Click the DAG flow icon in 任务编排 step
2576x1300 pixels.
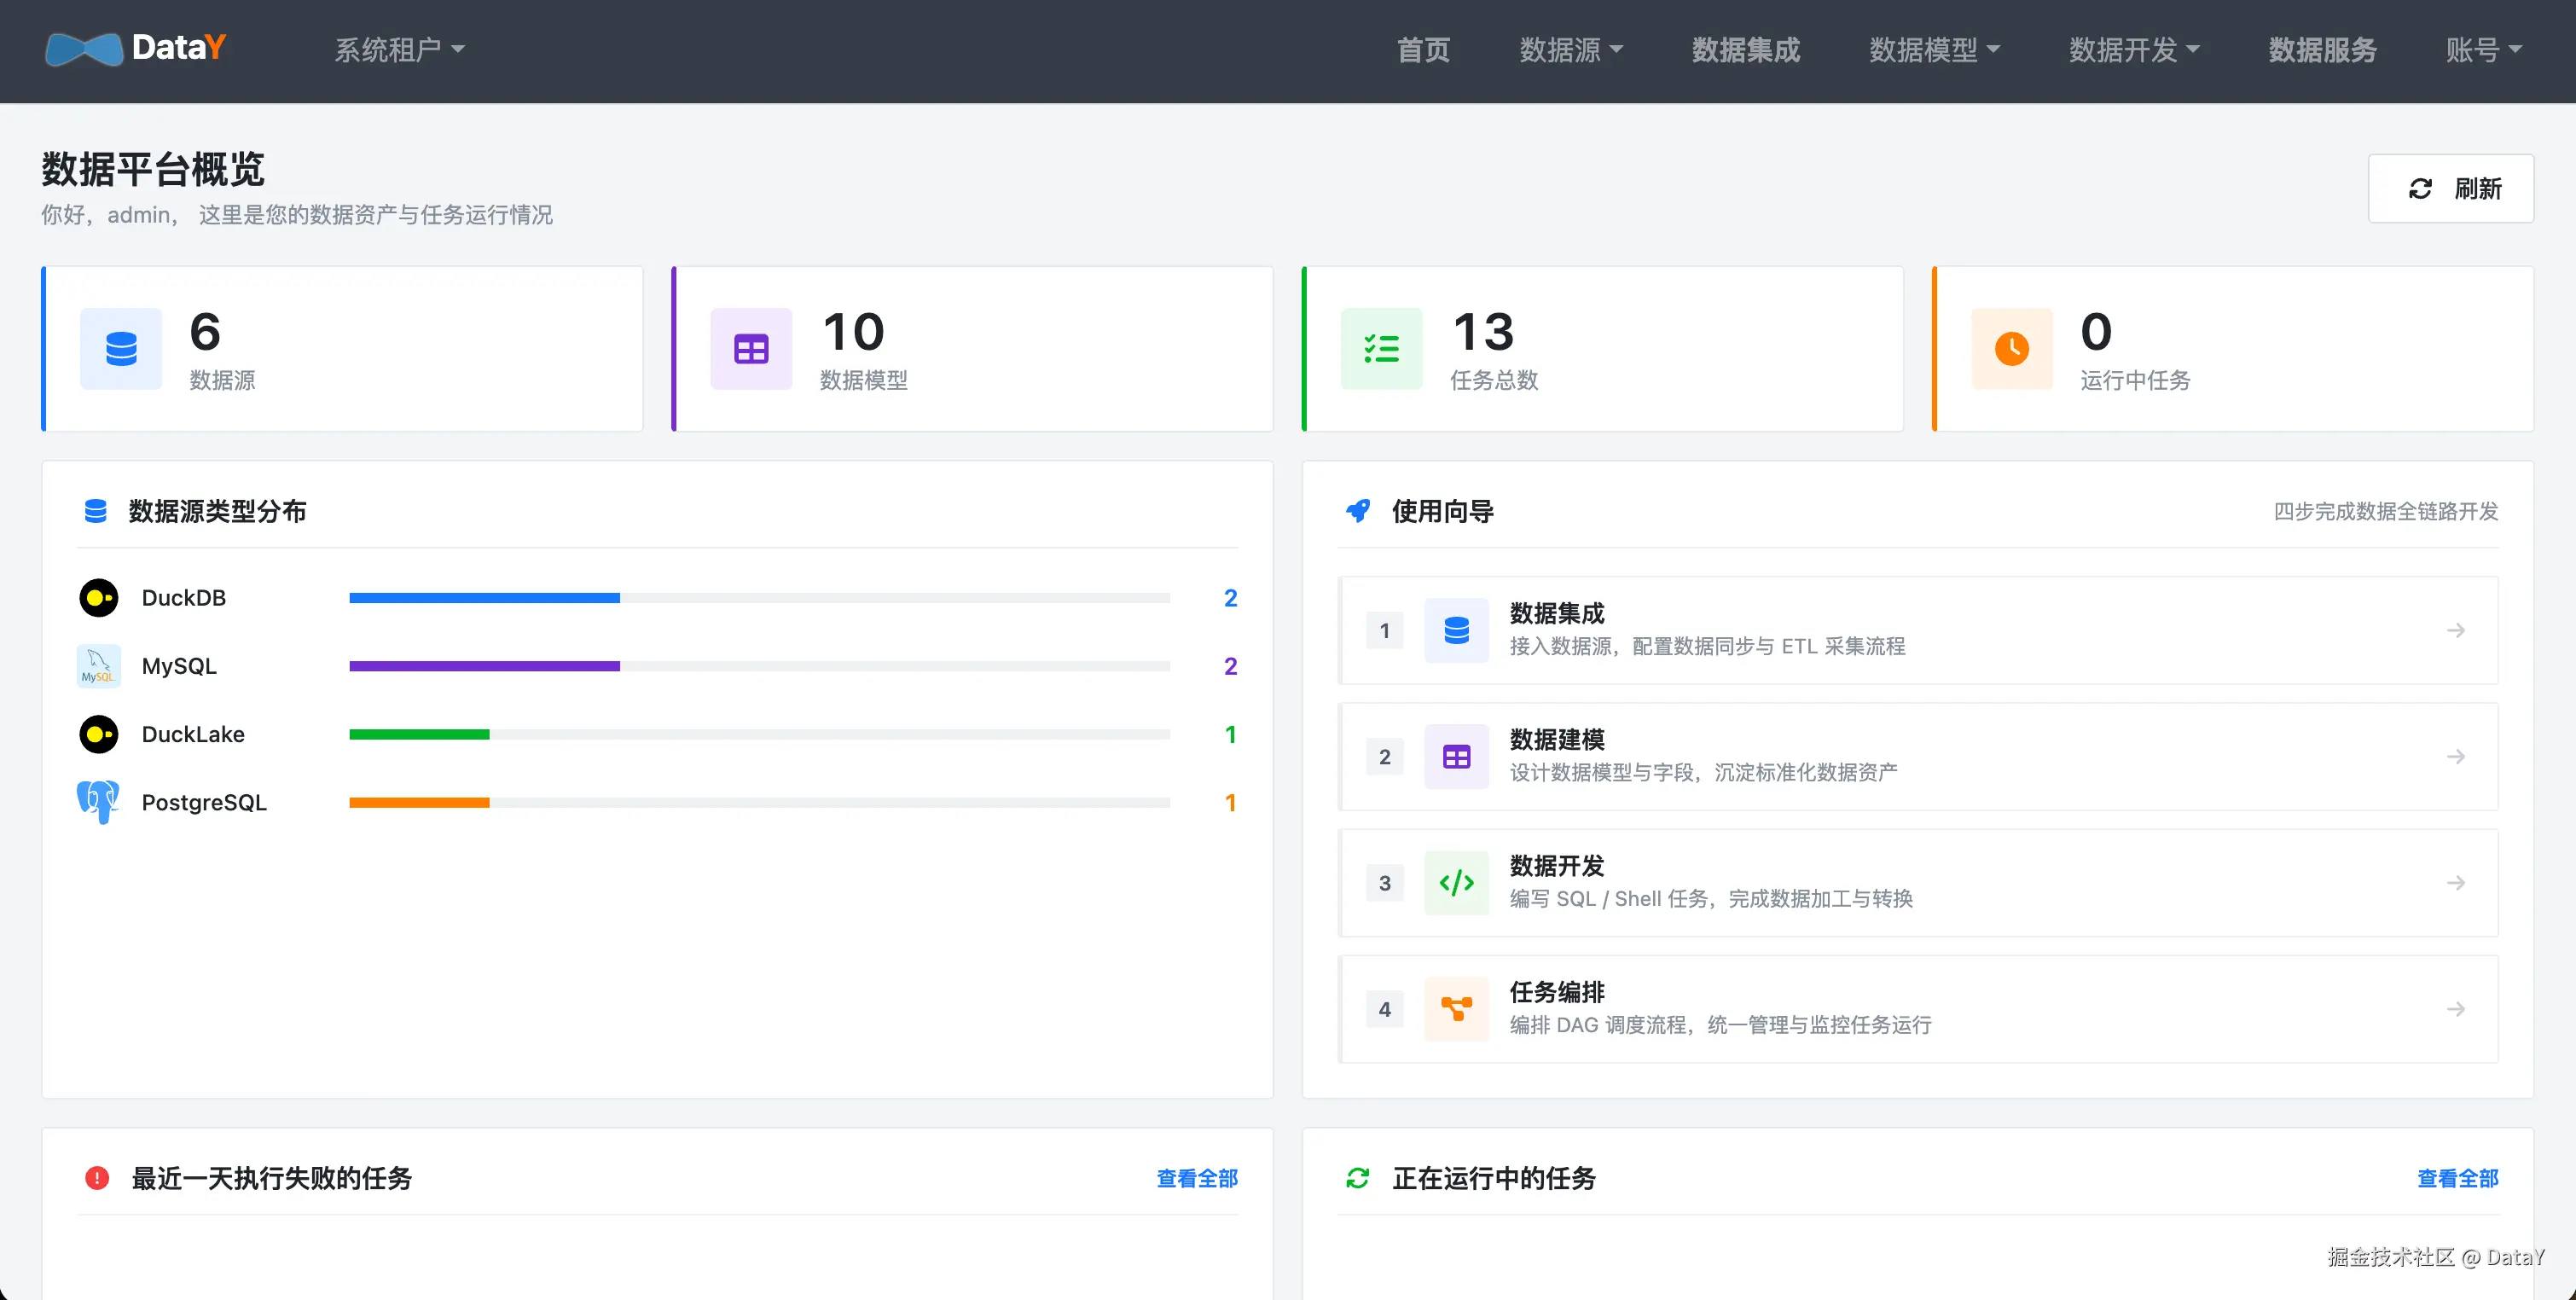pos(1456,1008)
